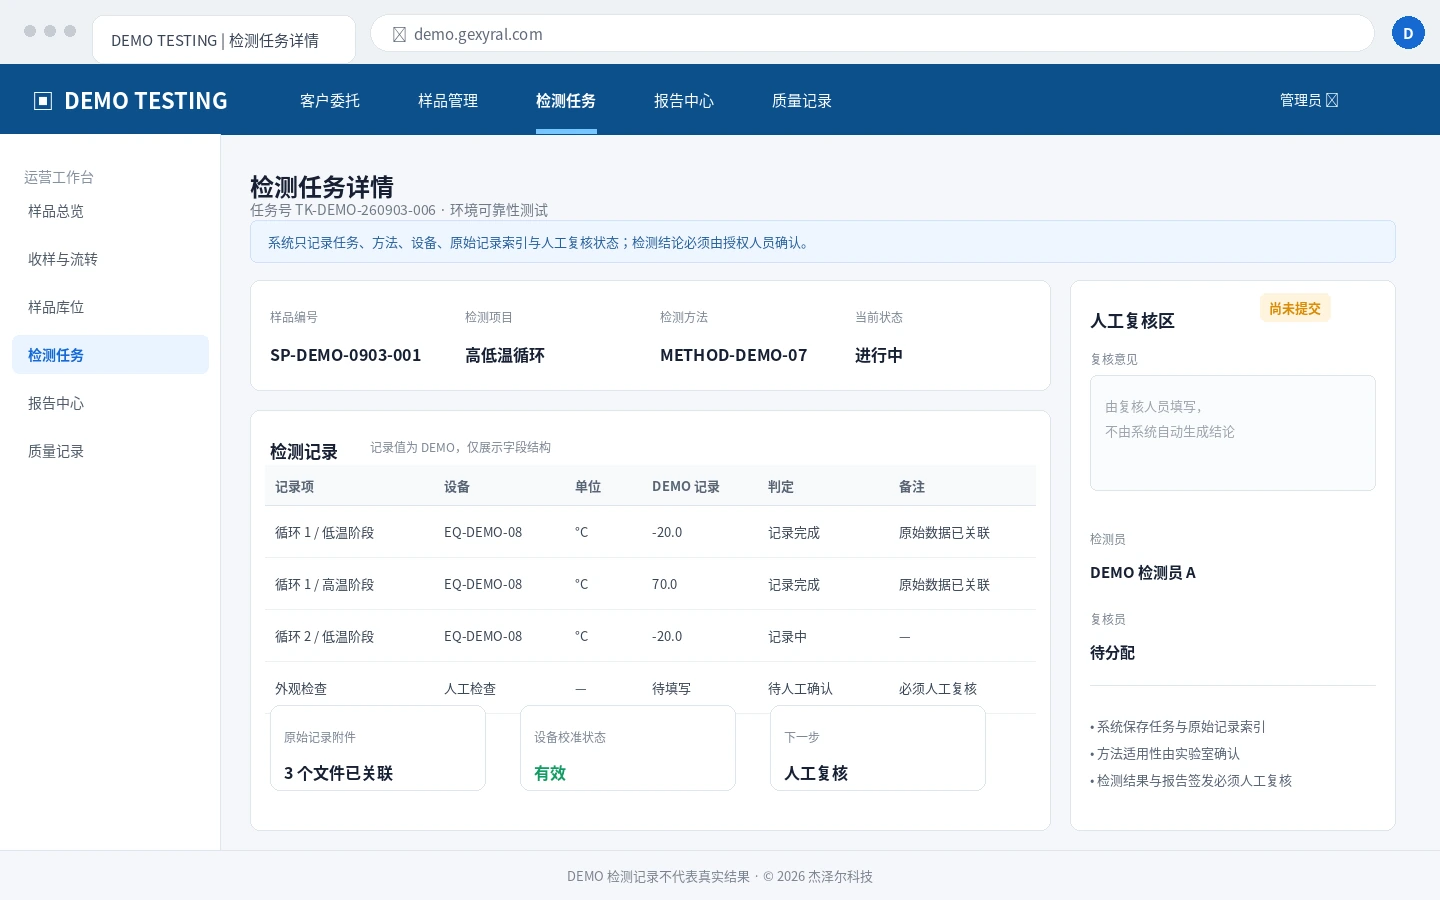Click the 待填写 cell
This screenshot has width=1440, height=900.
672,689
